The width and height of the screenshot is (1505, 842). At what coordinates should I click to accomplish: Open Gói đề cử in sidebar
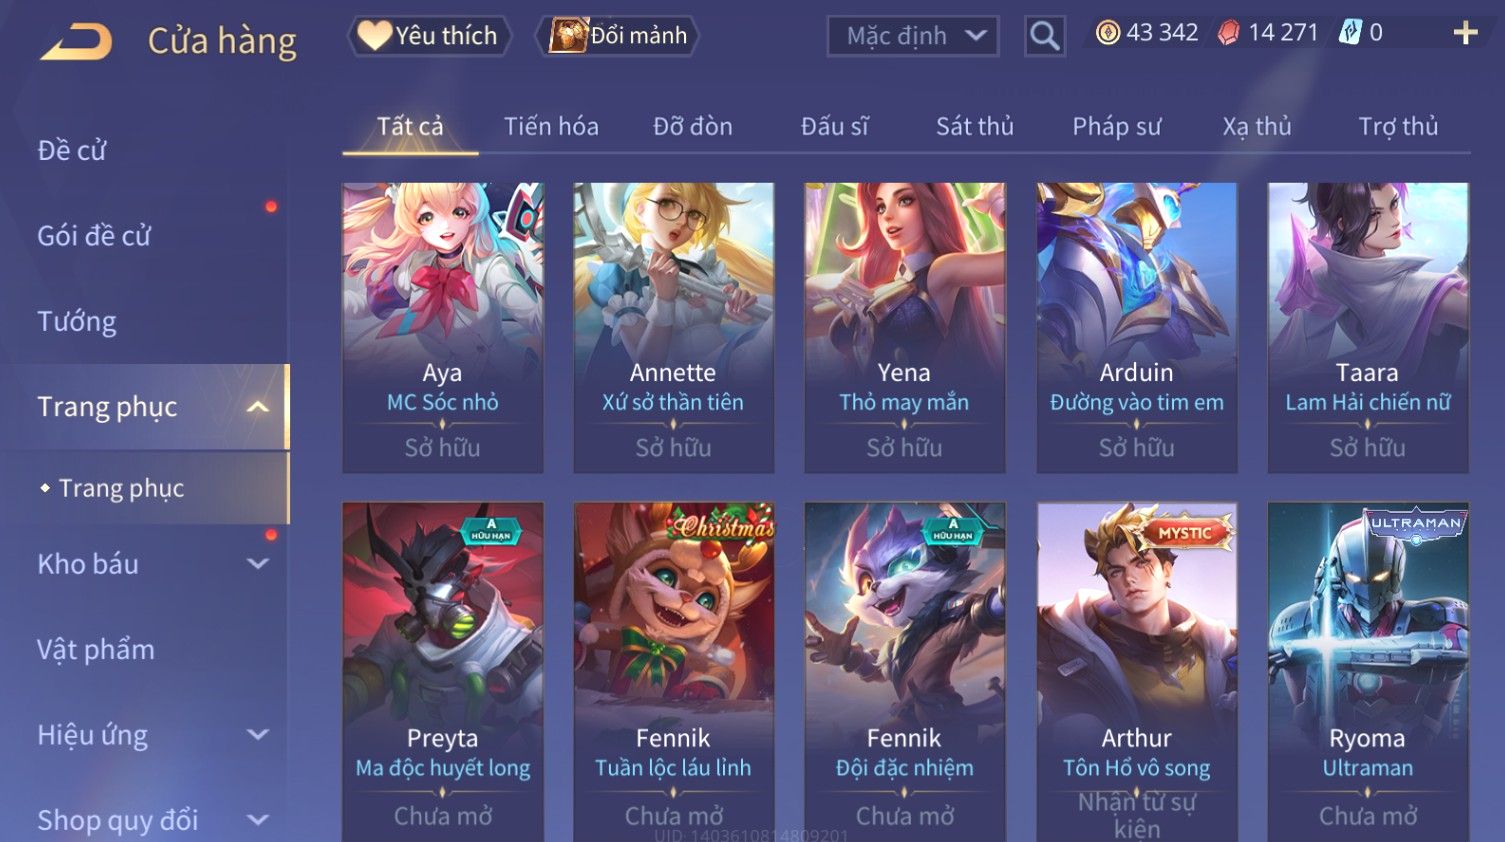coord(94,236)
